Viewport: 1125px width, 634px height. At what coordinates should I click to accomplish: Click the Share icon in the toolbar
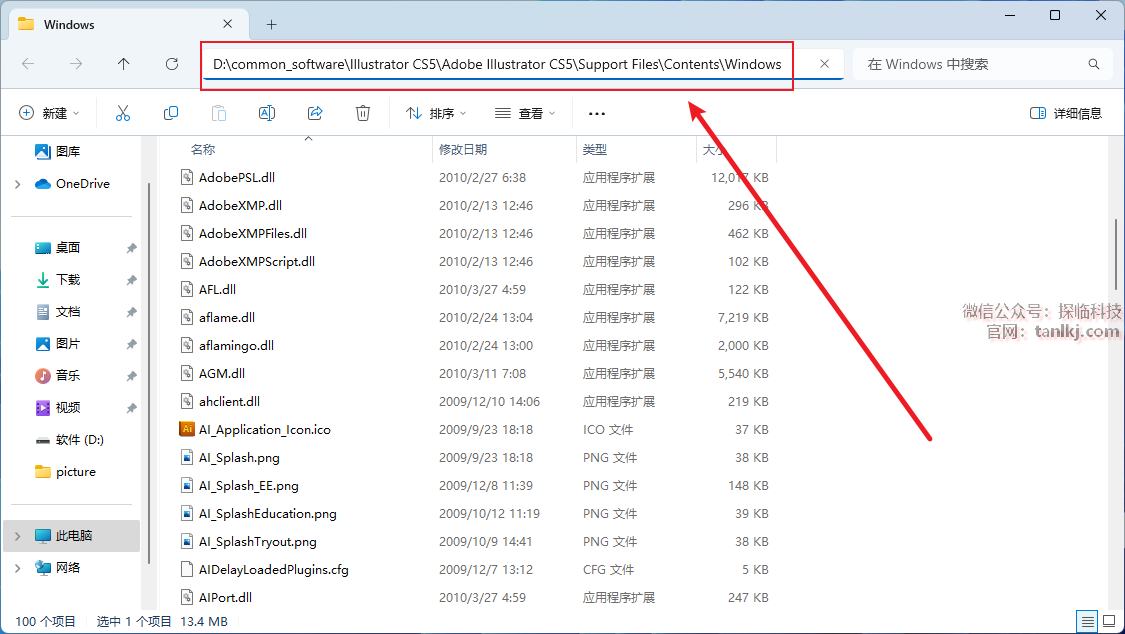(315, 113)
